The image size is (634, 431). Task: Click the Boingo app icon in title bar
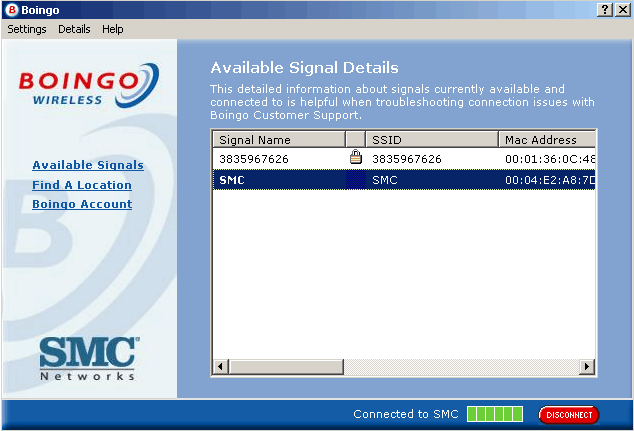click(x=12, y=10)
